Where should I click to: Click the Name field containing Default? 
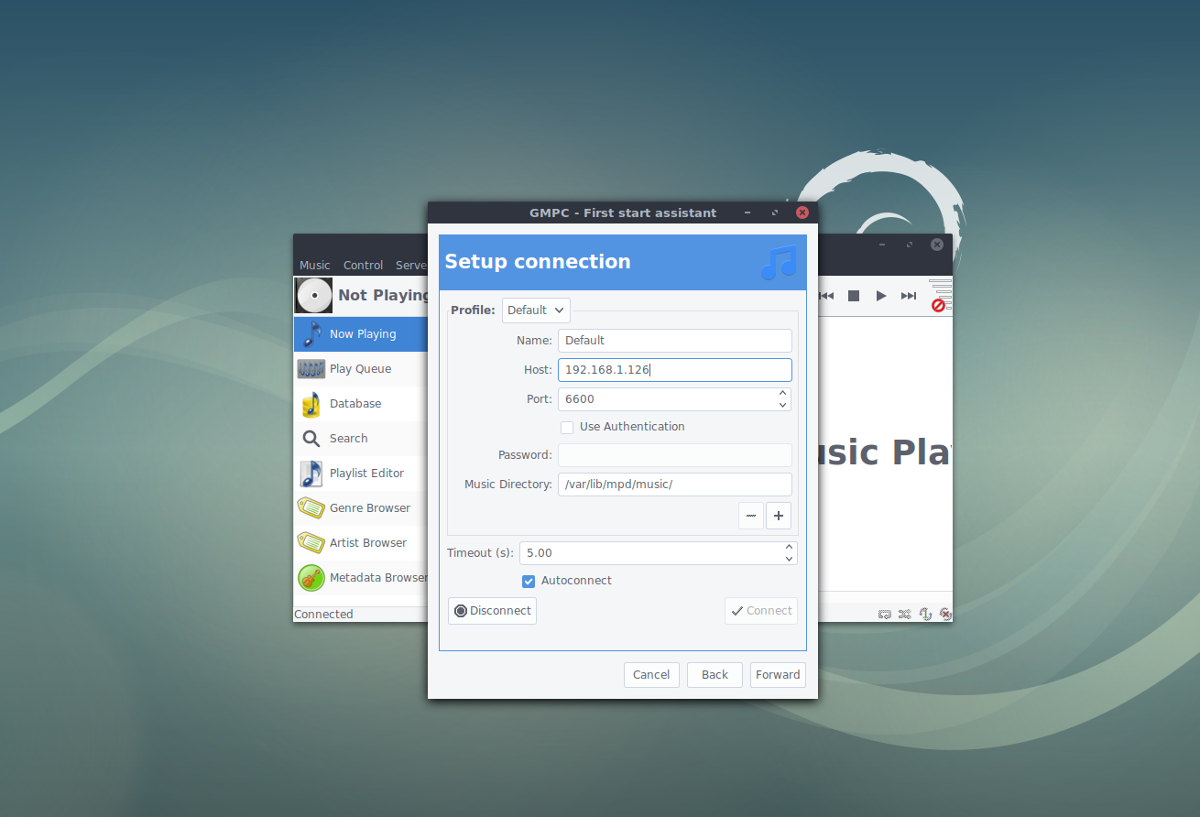tap(675, 340)
